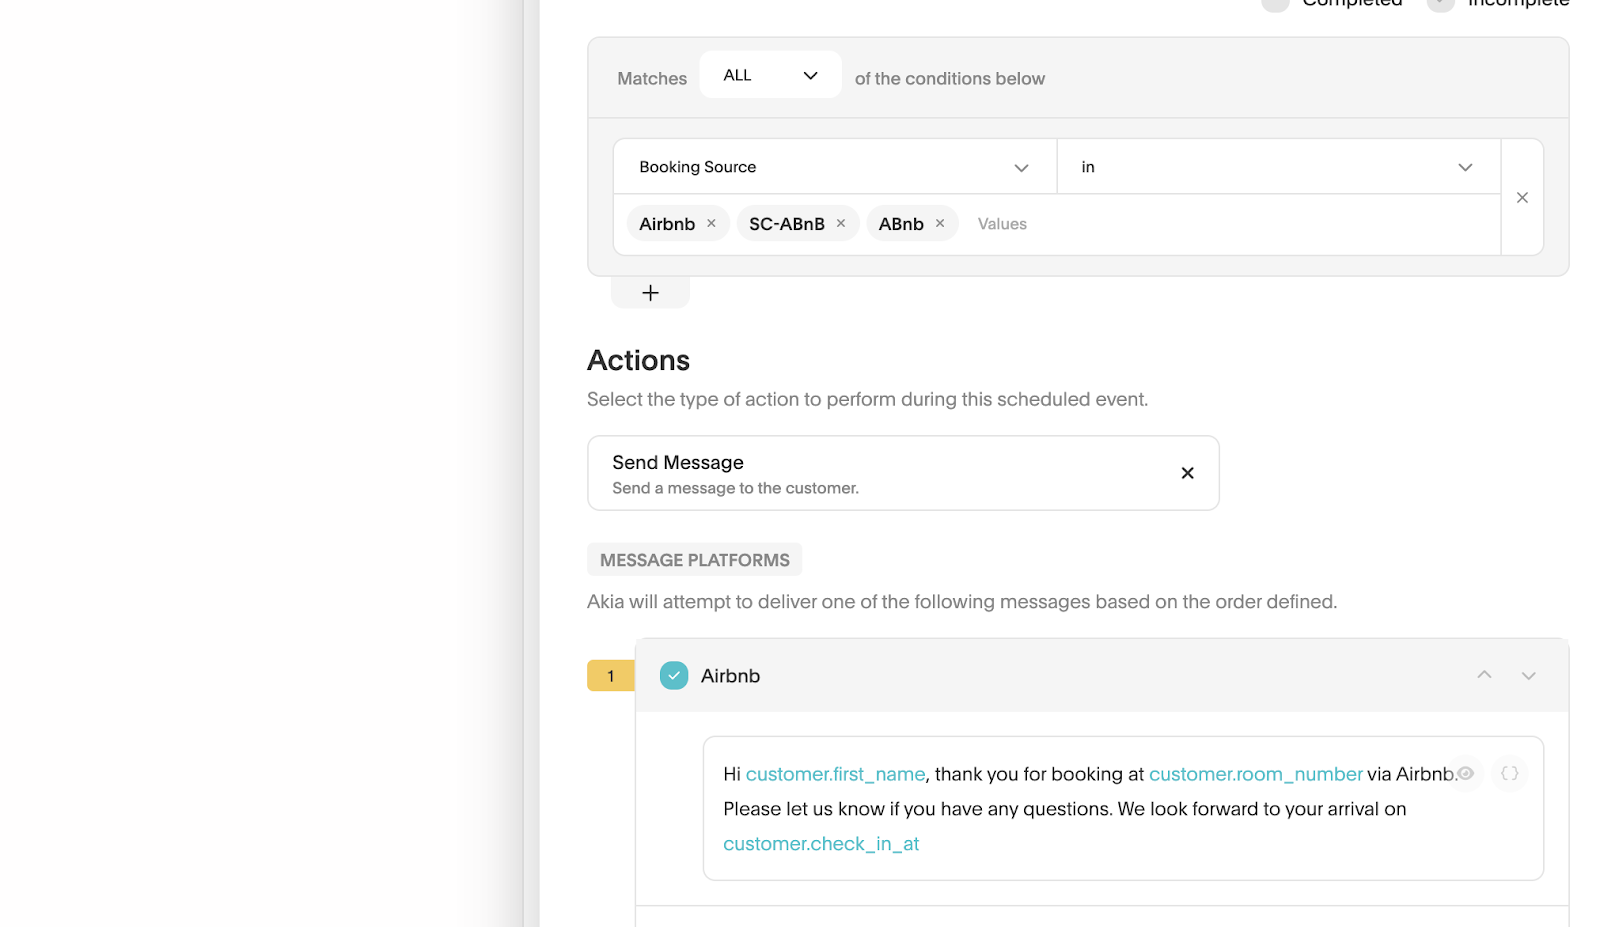
Task: Remove the SC-ABnB tag from values
Action: [841, 224]
